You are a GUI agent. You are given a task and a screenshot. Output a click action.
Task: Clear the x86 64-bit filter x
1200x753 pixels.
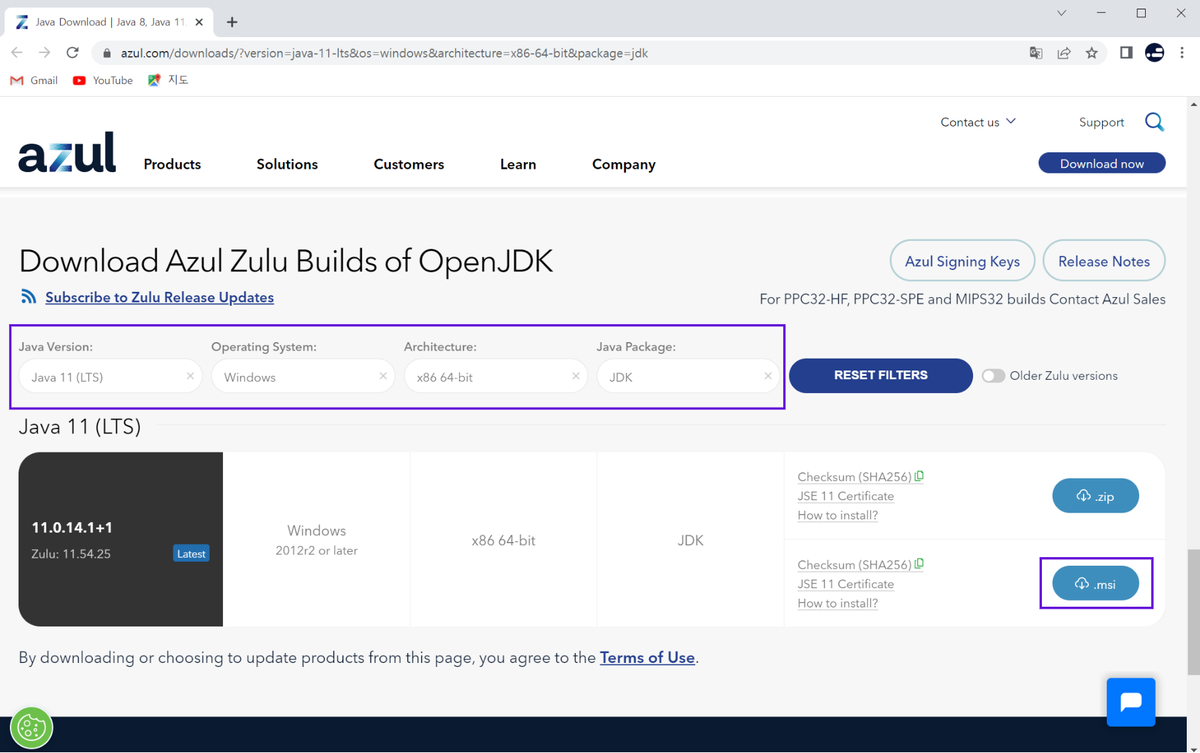576,376
